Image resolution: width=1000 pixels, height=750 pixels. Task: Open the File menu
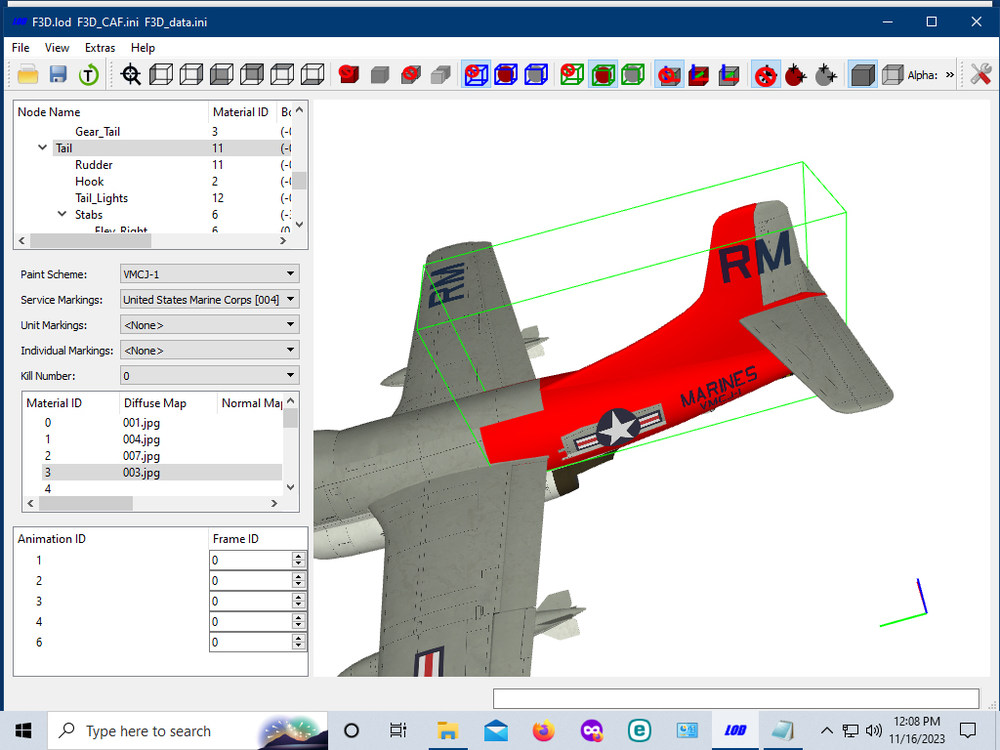tap(20, 48)
